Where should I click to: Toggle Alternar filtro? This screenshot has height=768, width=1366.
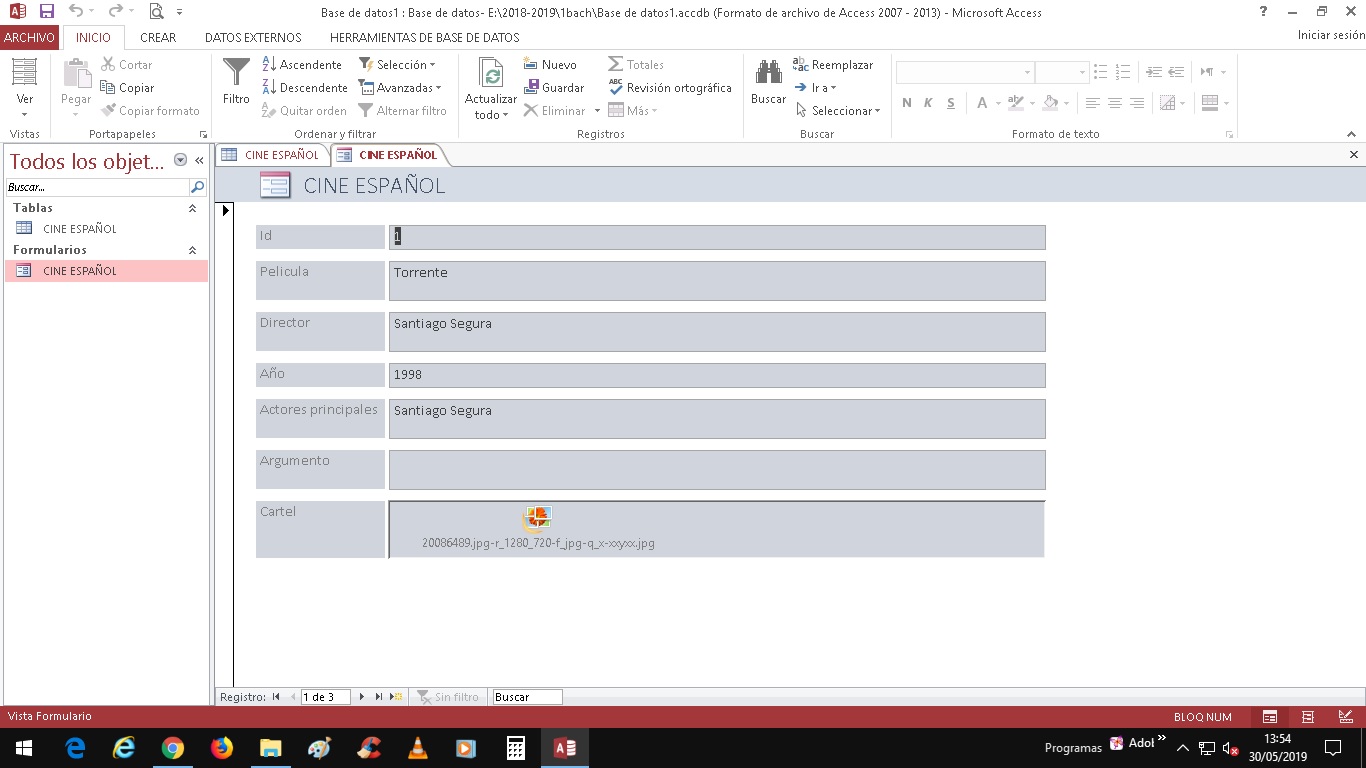click(402, 111)
